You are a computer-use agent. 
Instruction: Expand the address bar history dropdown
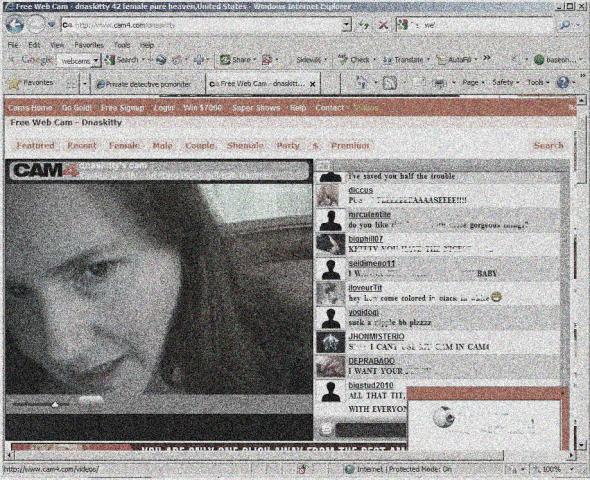(347, 25)
